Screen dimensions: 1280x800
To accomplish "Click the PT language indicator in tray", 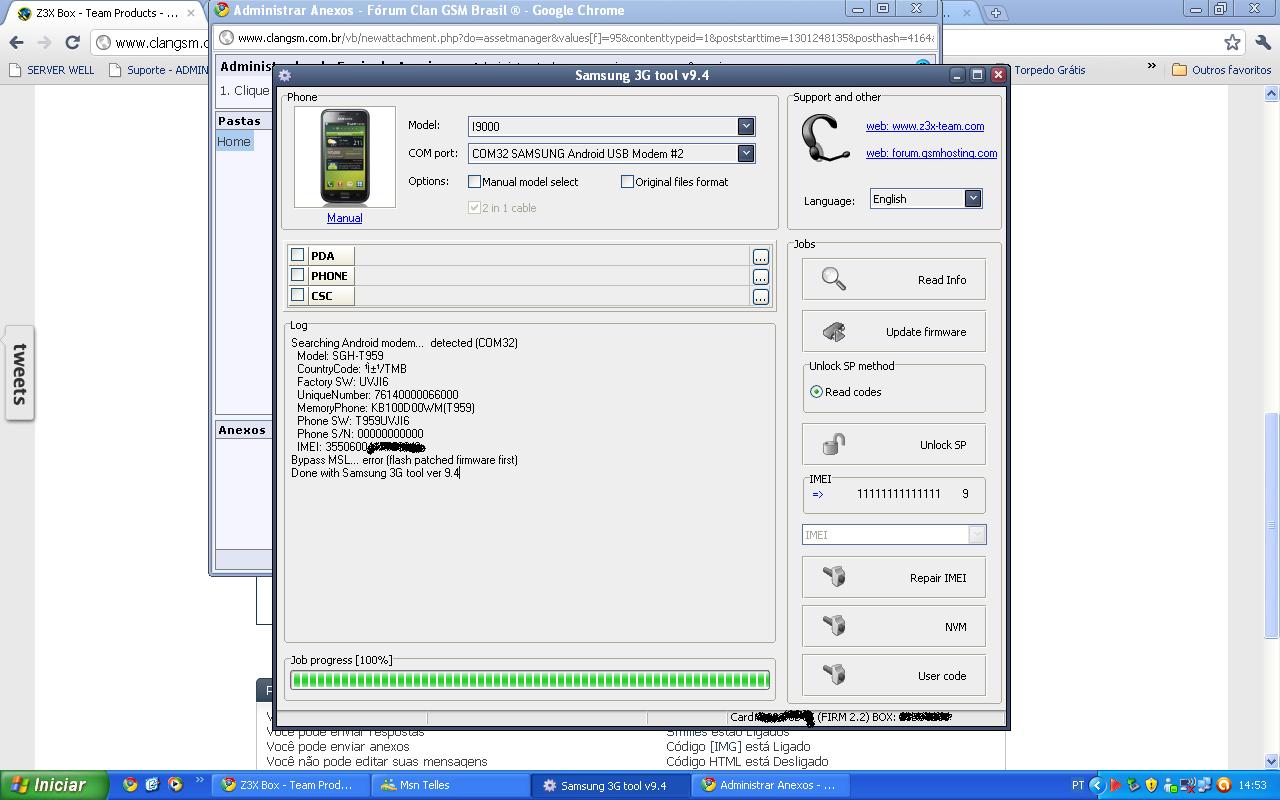I will (x=1078, y=785).
